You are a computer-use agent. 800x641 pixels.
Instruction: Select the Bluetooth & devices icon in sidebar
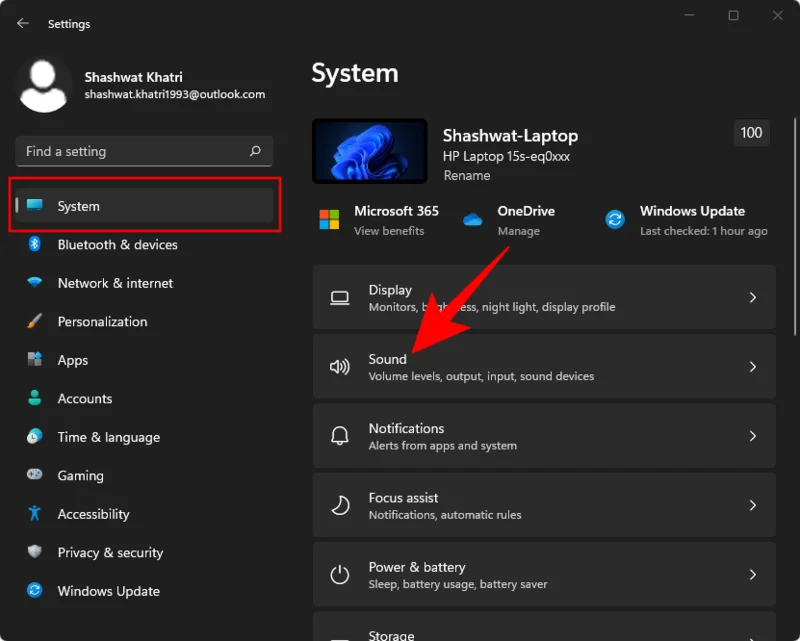(x=34, y=245)
